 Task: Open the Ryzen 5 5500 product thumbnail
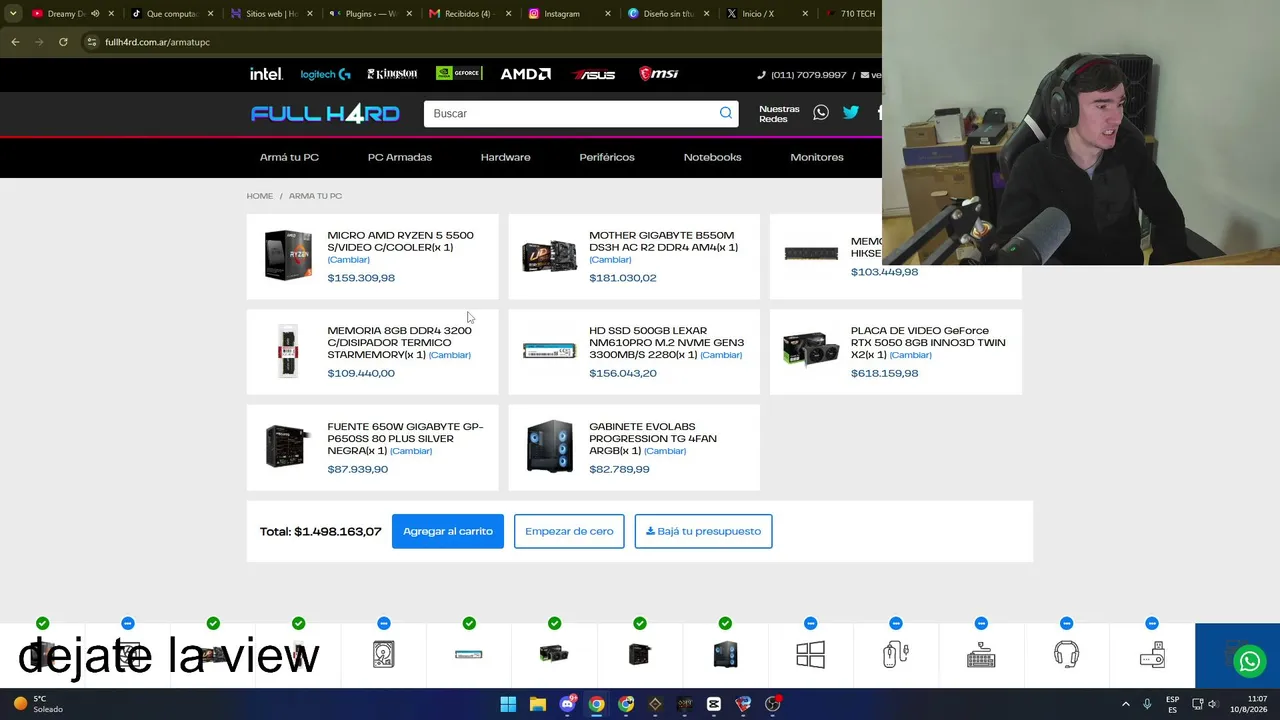point(288,255)
